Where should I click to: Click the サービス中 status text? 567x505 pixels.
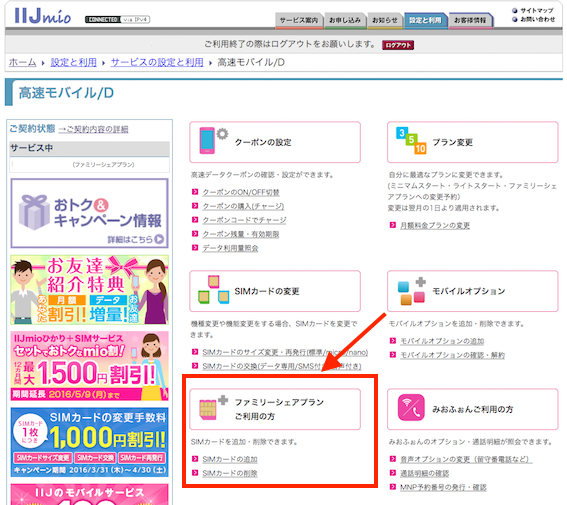tap(31, 148)
